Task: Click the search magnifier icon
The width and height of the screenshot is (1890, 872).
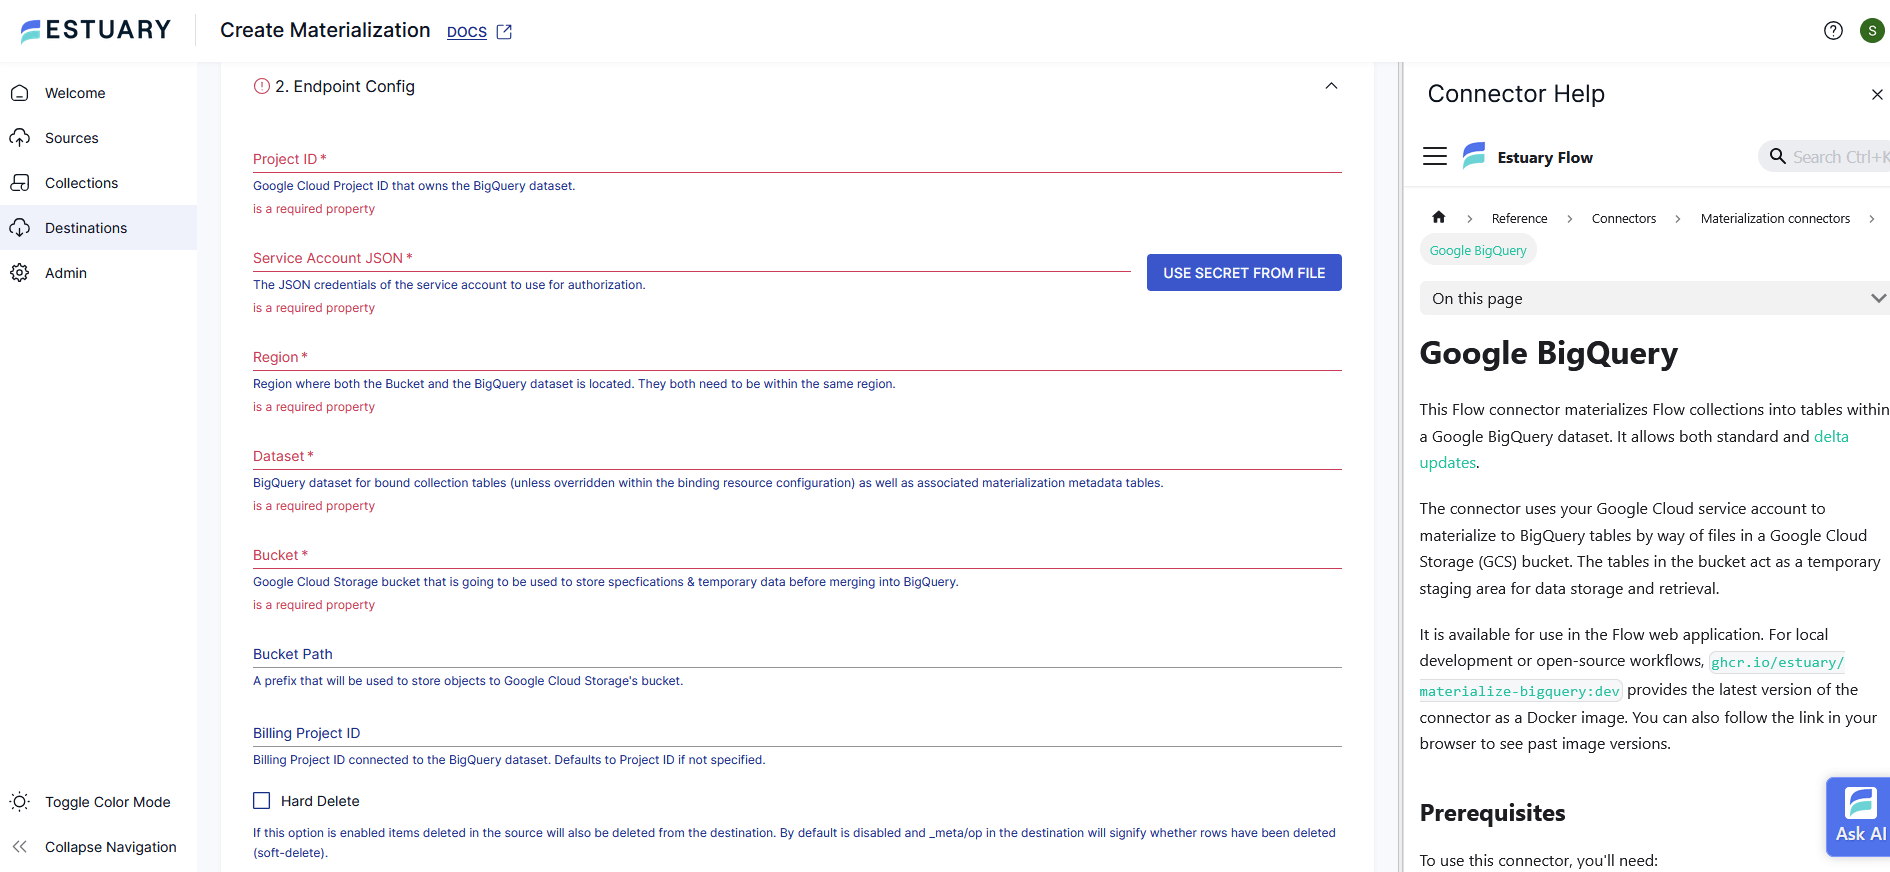Action: [x=1777, y=156]
